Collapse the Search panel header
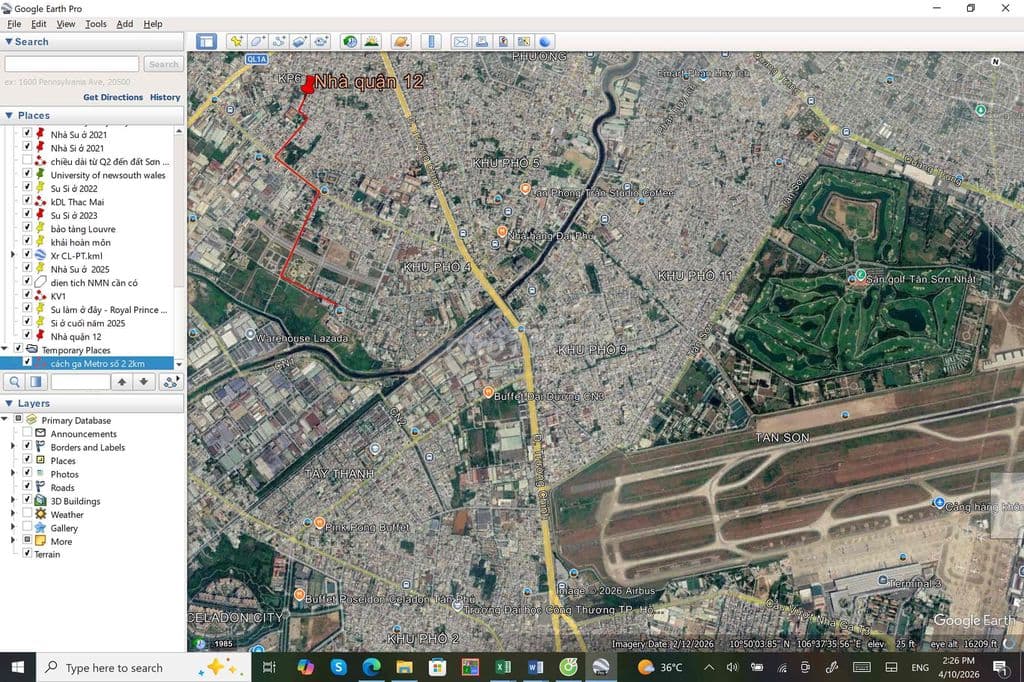The height and width of the screenshot is (682, 1024). coord(9,42)
